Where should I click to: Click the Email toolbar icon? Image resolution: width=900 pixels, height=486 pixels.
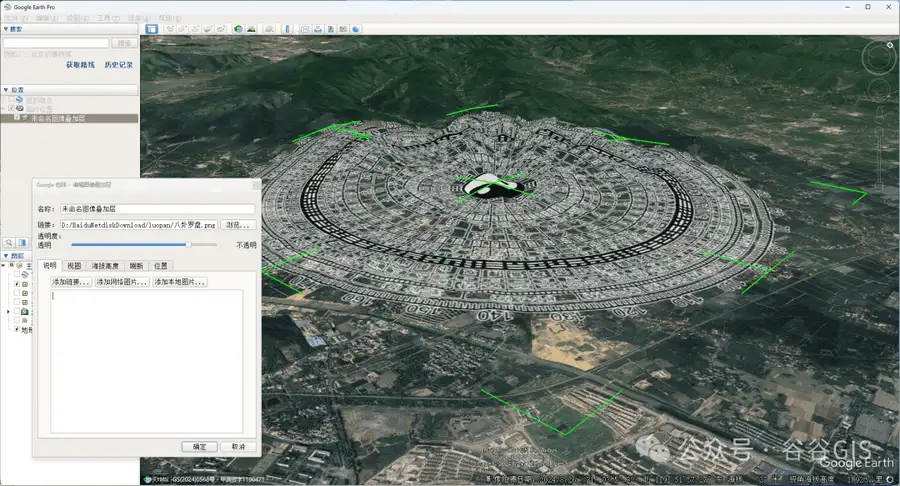[x=305, y=29]
